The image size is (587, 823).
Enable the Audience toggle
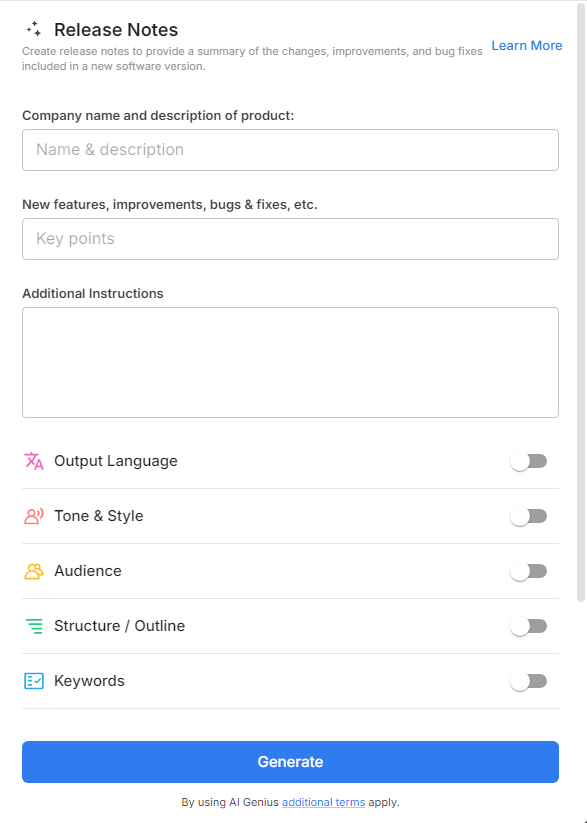click(528, 571)
